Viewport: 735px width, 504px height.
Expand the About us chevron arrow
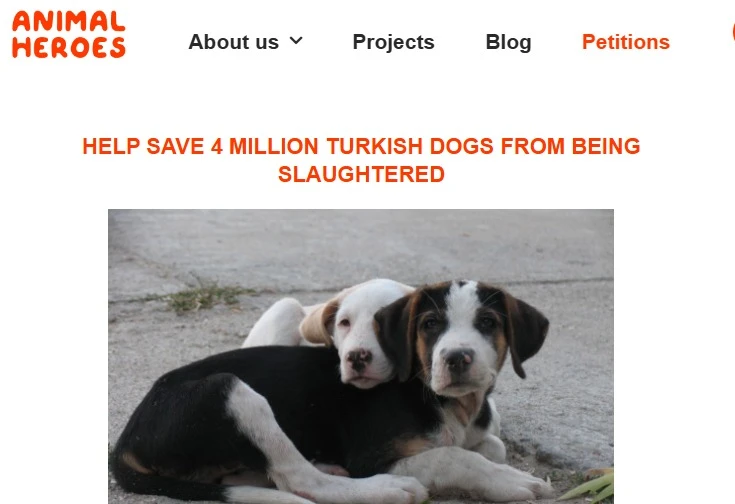[x=296, y=41]
